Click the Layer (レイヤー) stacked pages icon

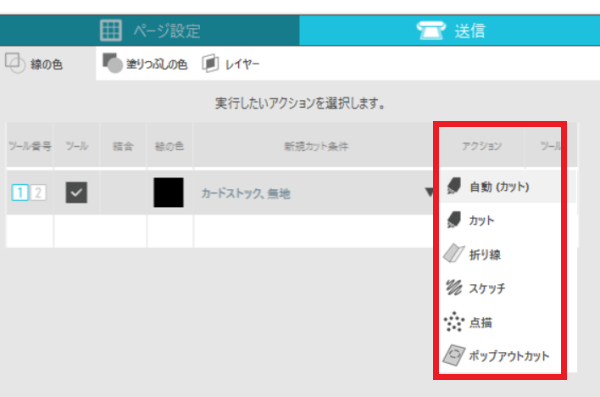[x=210, y=63]
